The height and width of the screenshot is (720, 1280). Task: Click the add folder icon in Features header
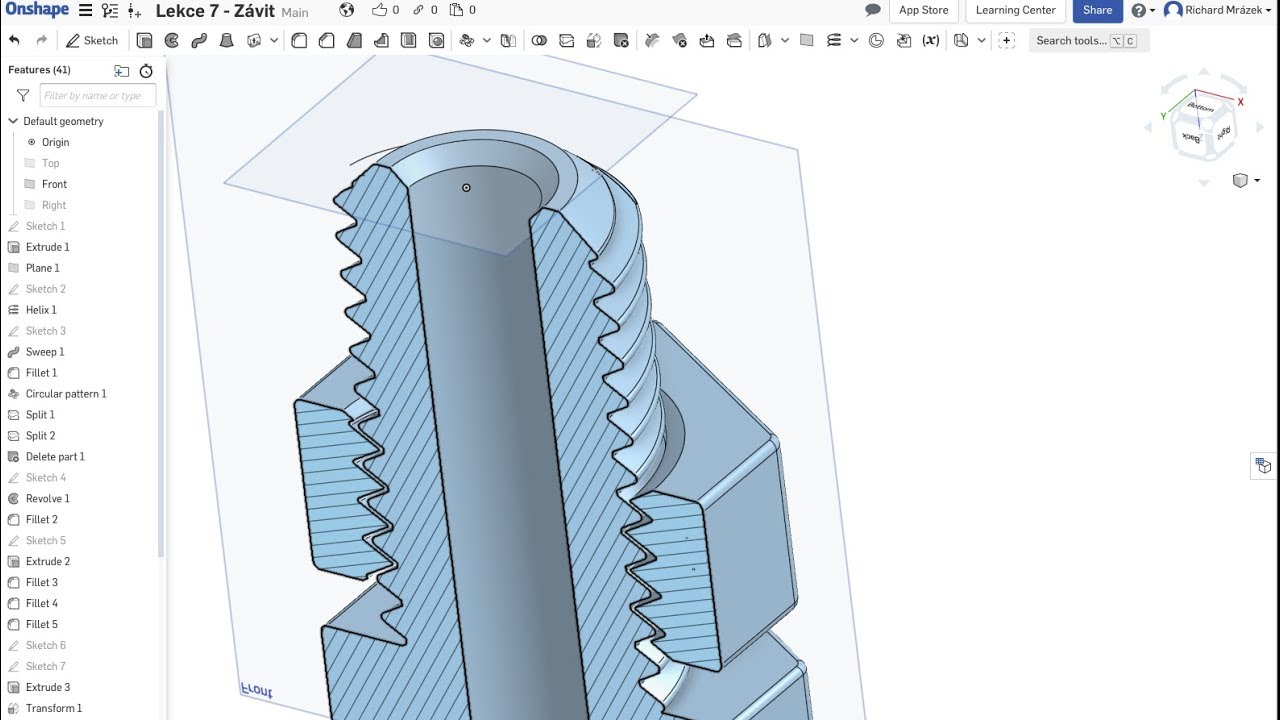point(122,71)
